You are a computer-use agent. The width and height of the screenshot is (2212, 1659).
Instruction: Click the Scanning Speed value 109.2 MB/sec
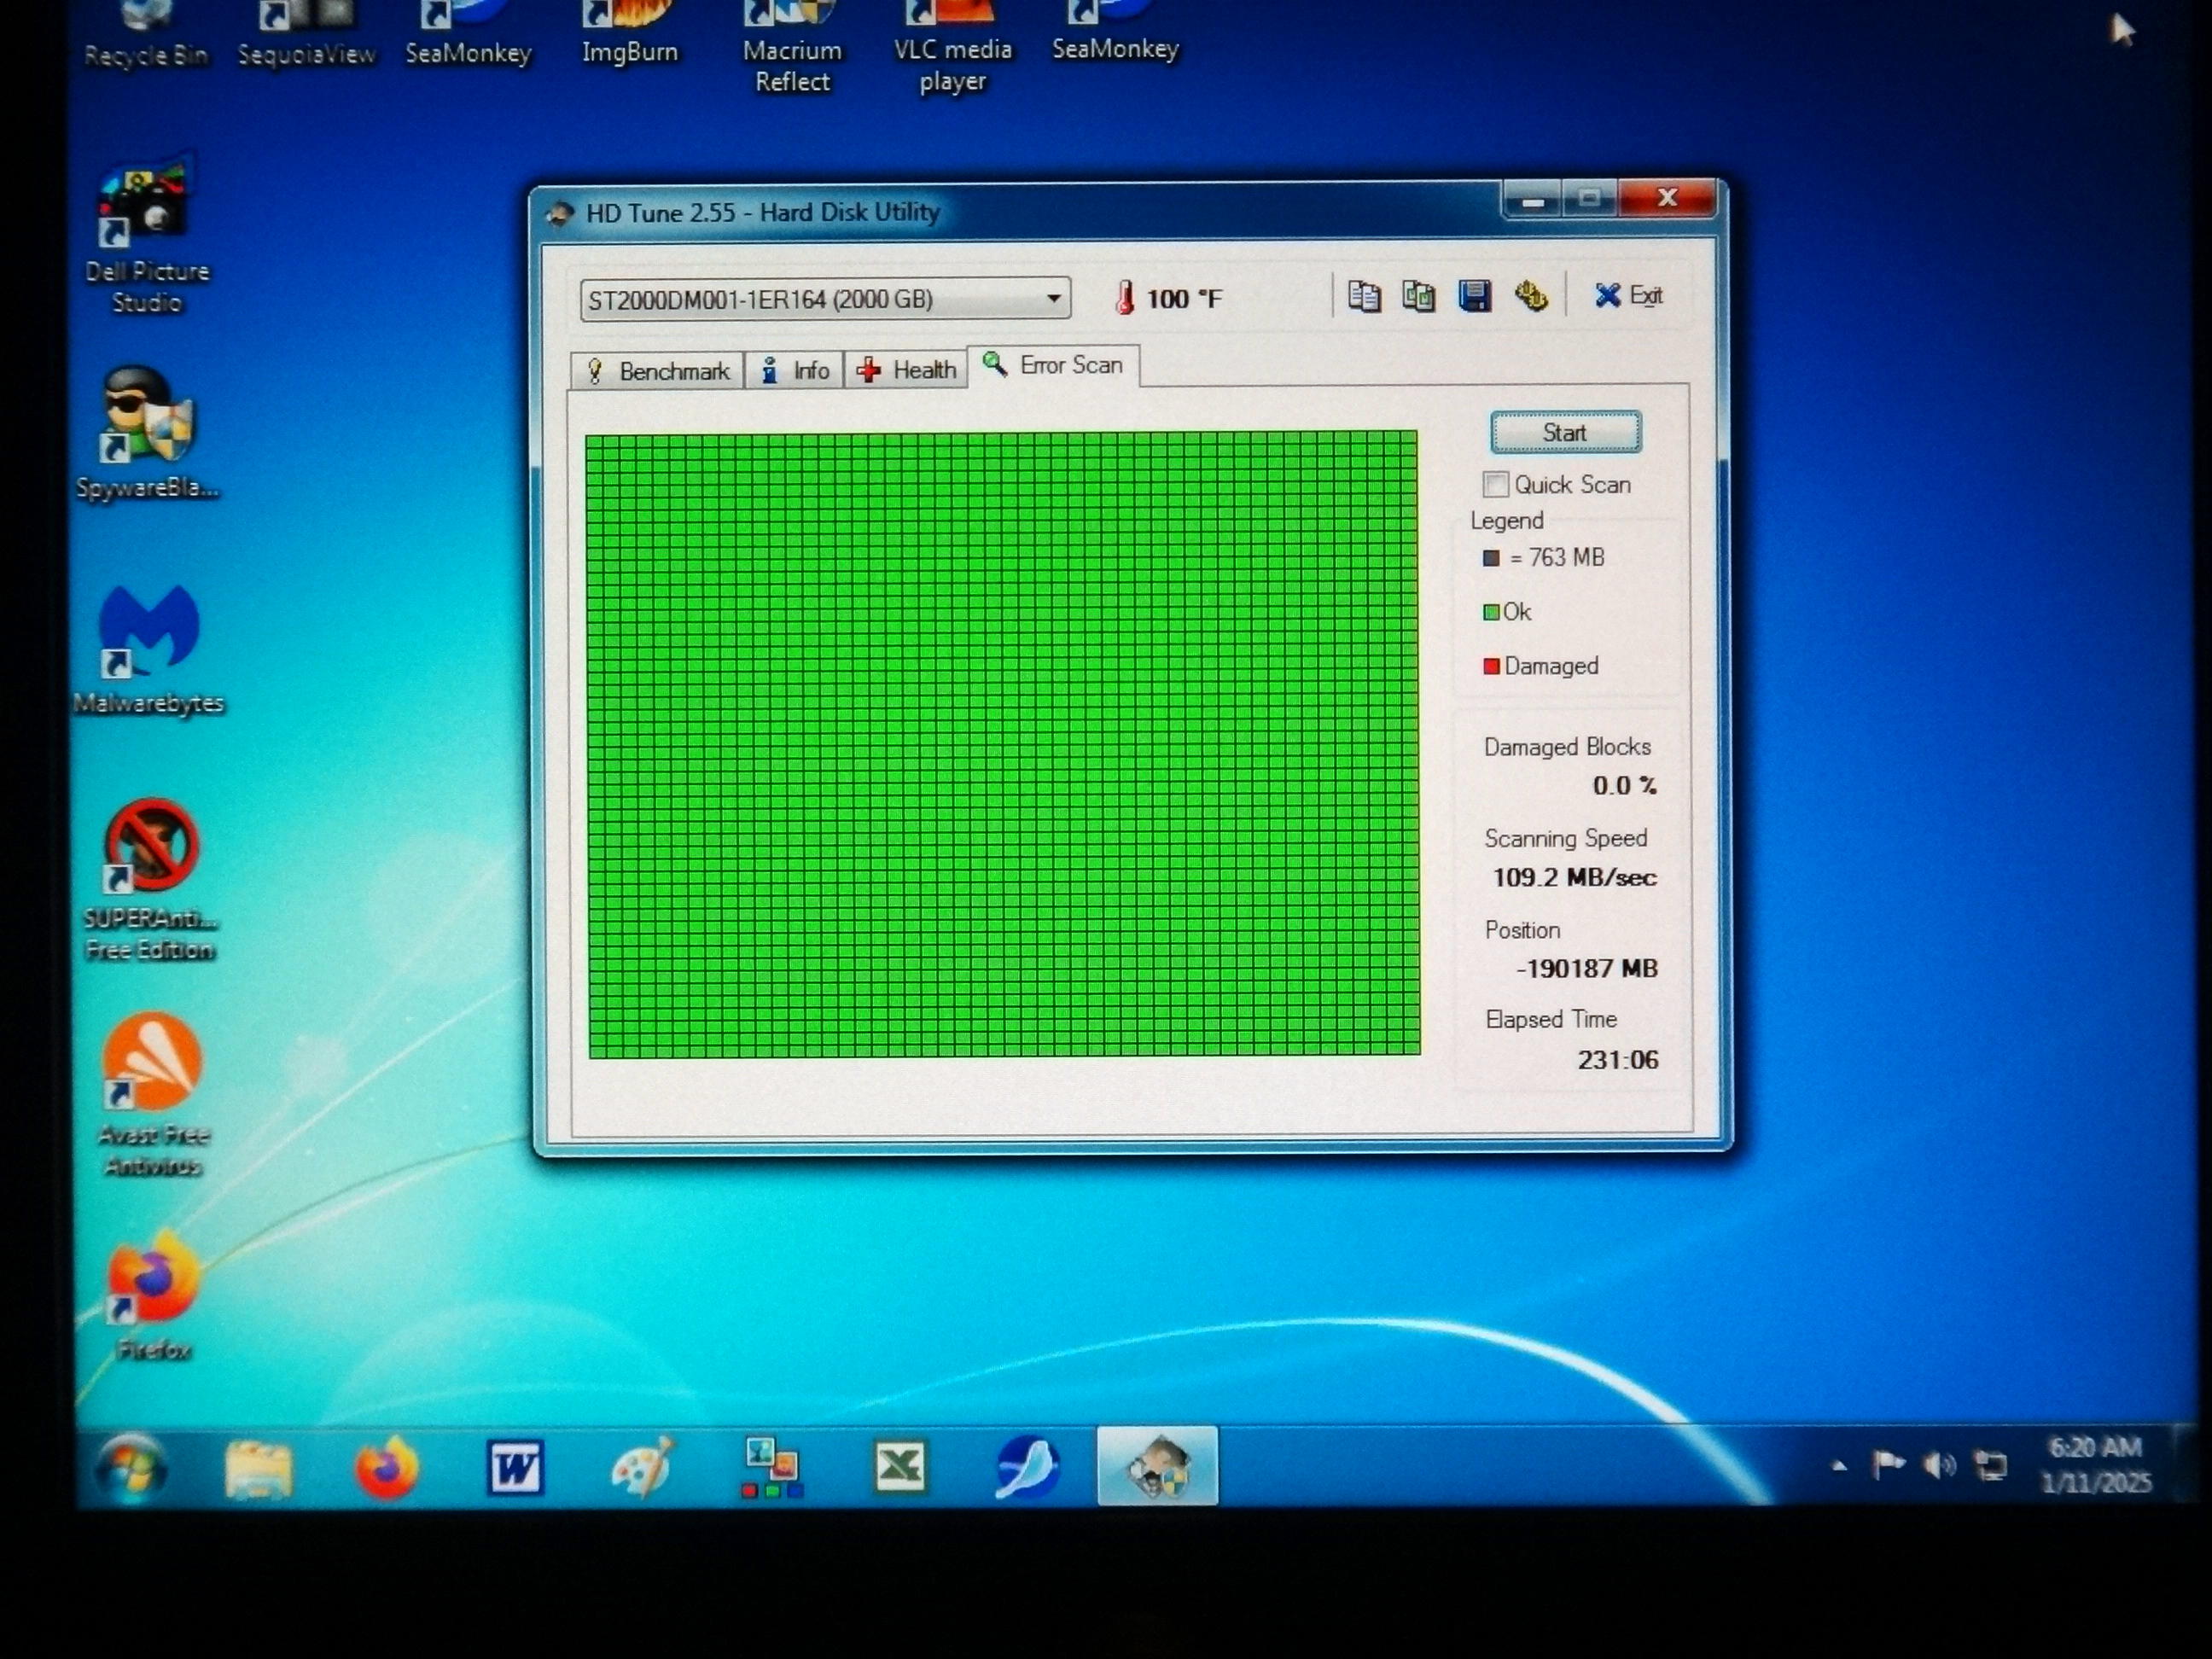click(x=1574, y=878)
